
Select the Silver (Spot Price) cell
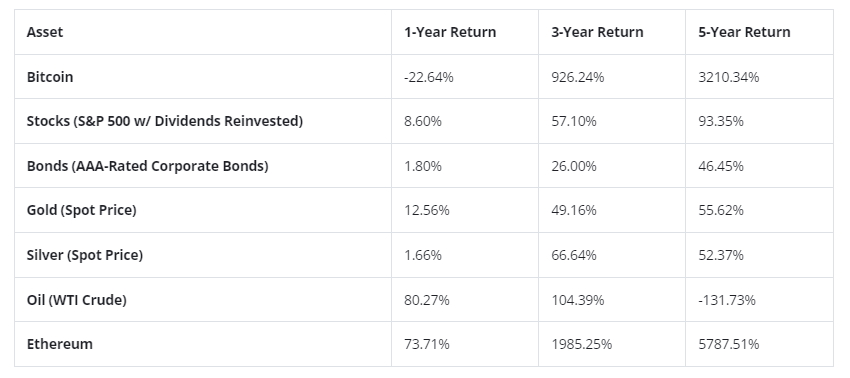click(x=85, y=255)
